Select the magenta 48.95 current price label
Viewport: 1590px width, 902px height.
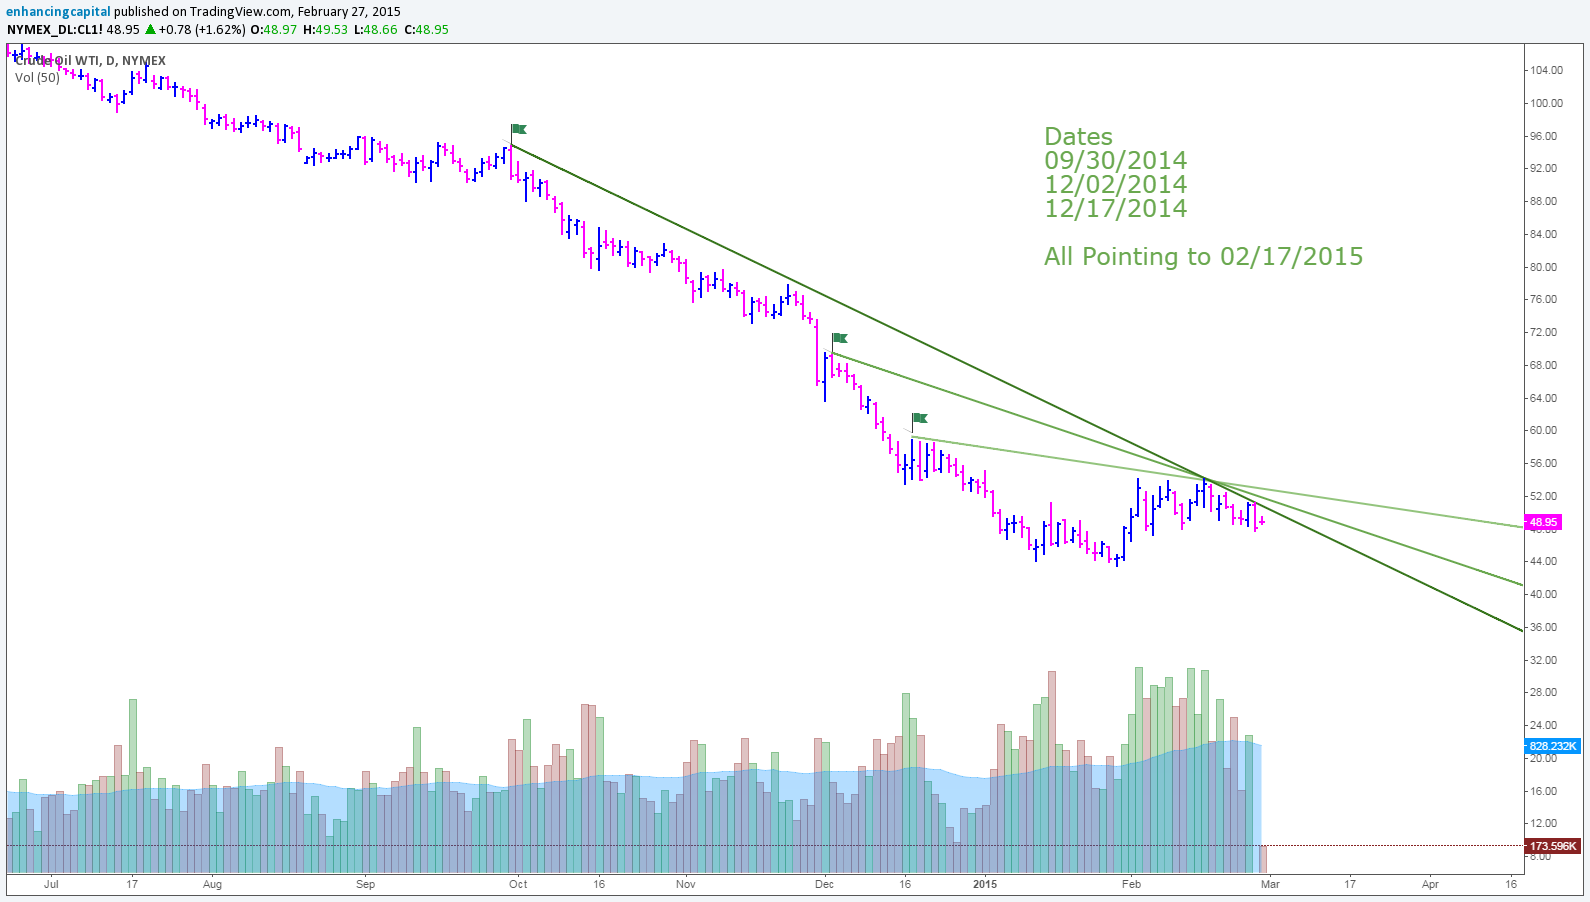click(1543, 522)
